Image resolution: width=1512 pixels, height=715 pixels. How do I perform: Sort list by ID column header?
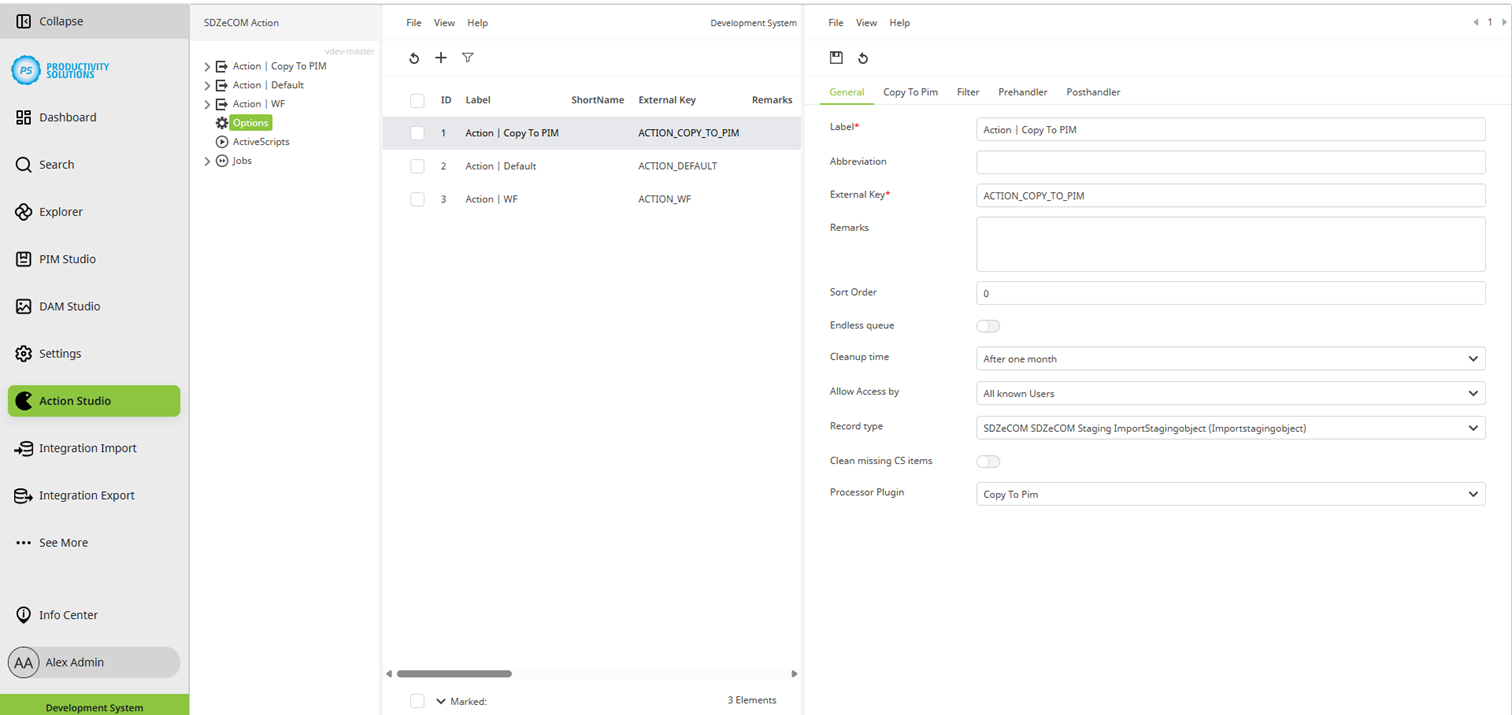point(446,100)
